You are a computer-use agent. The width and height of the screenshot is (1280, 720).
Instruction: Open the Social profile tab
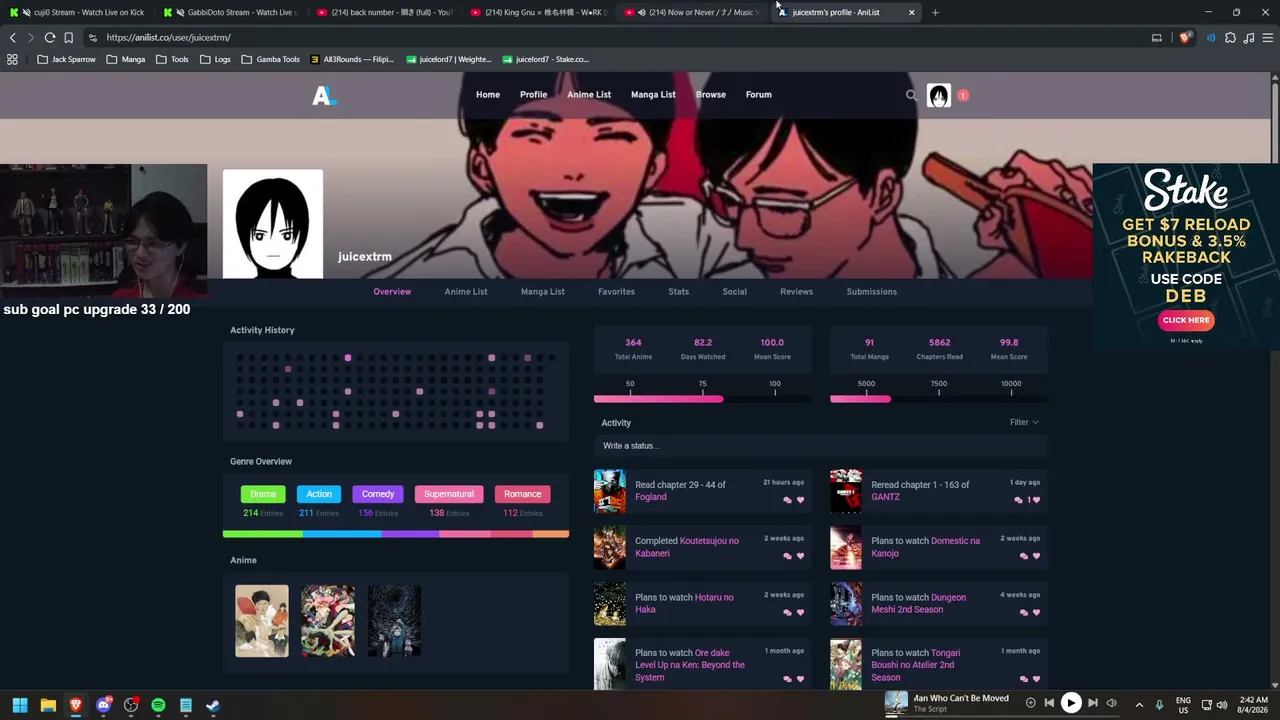point(734,292)
